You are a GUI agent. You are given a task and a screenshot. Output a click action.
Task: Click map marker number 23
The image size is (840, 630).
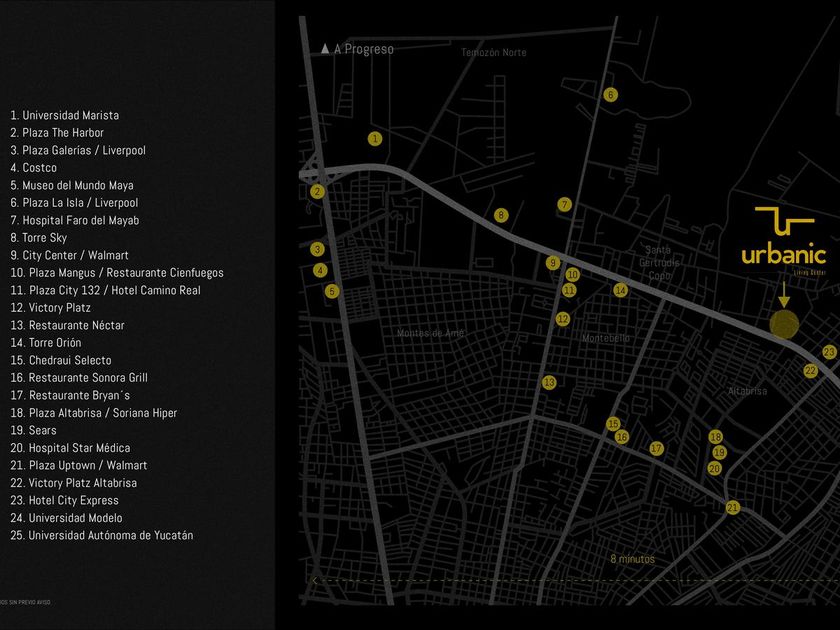pos(829,352)
